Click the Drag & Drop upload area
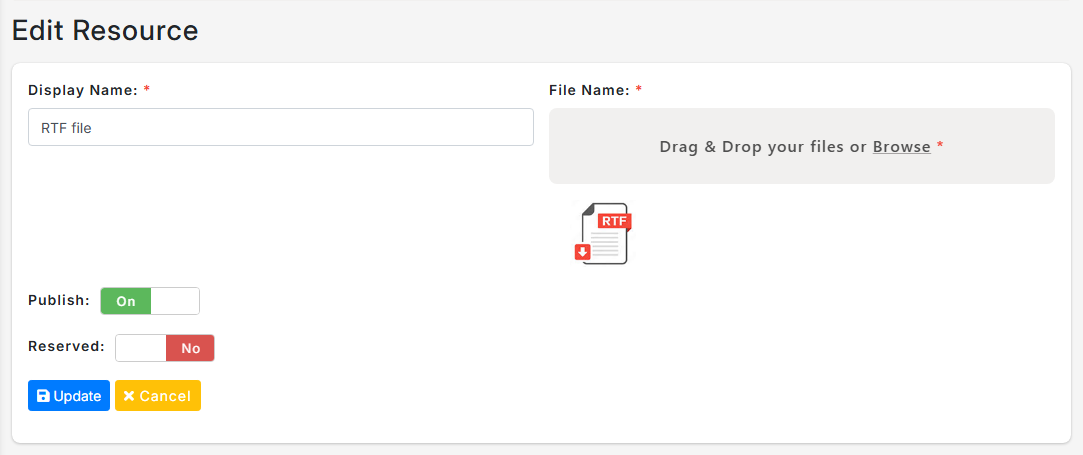The height and width of the screenshot is (455, 1083). [801, 146]
